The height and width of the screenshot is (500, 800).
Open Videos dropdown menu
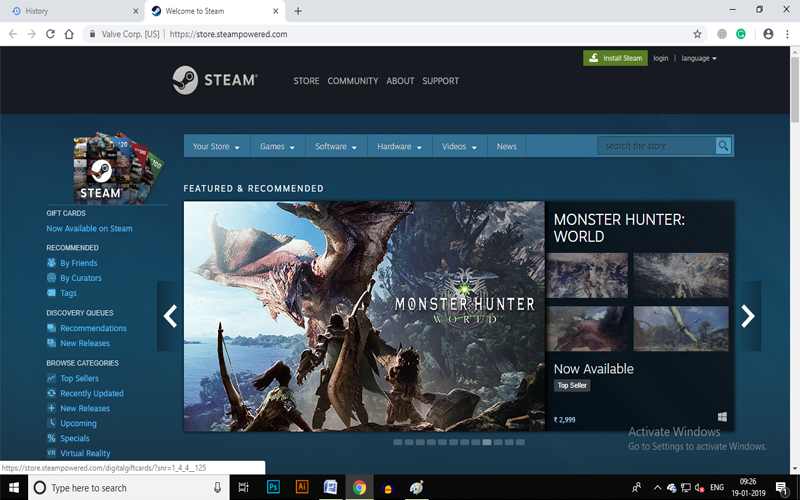click(459, 146)
